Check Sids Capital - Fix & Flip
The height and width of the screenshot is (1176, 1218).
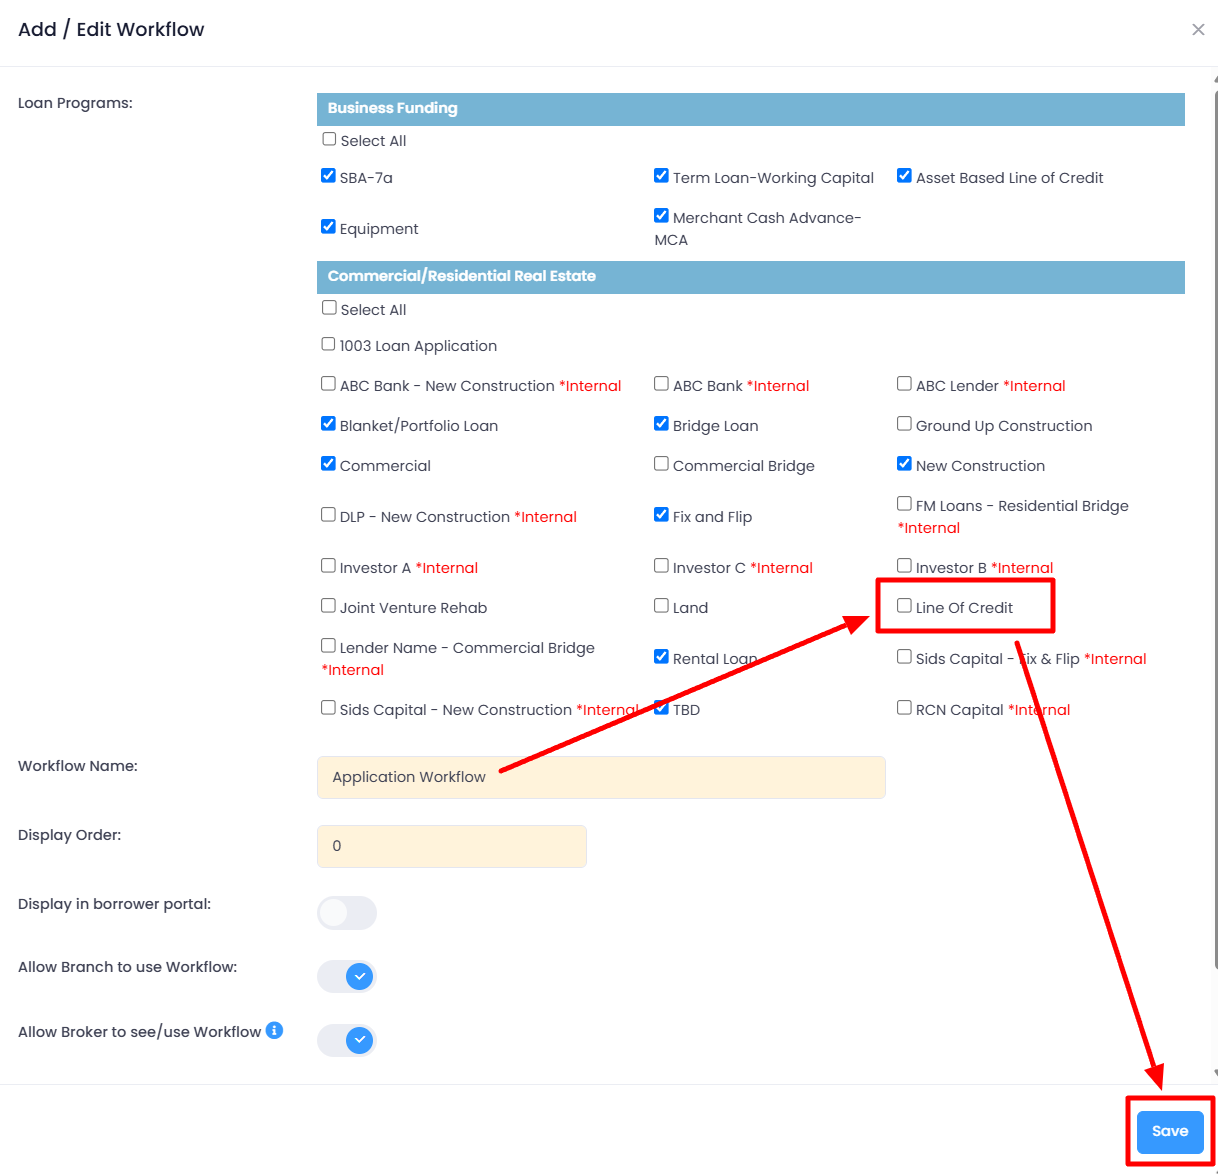point(904,656)
